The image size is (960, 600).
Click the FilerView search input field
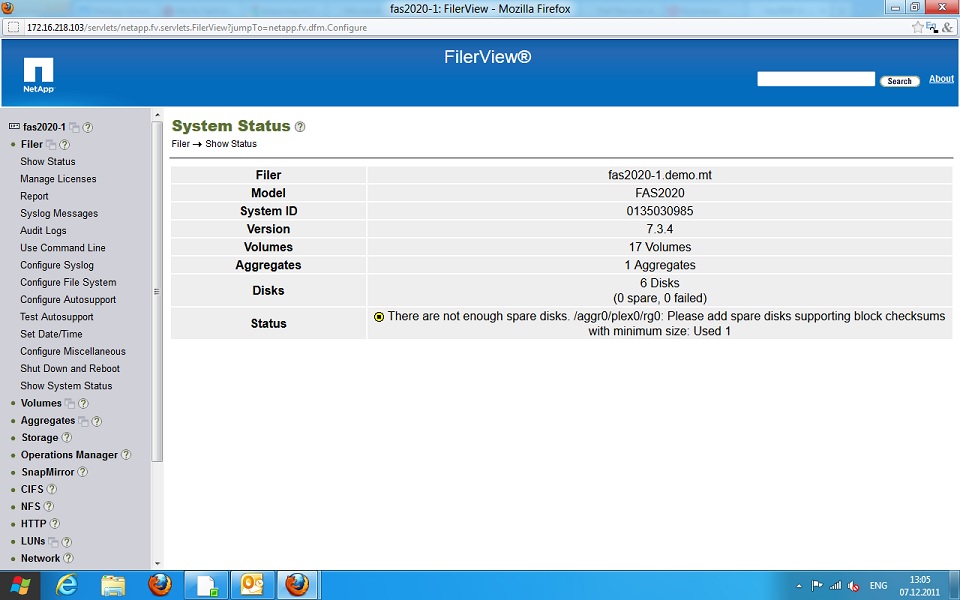point(816,79)
